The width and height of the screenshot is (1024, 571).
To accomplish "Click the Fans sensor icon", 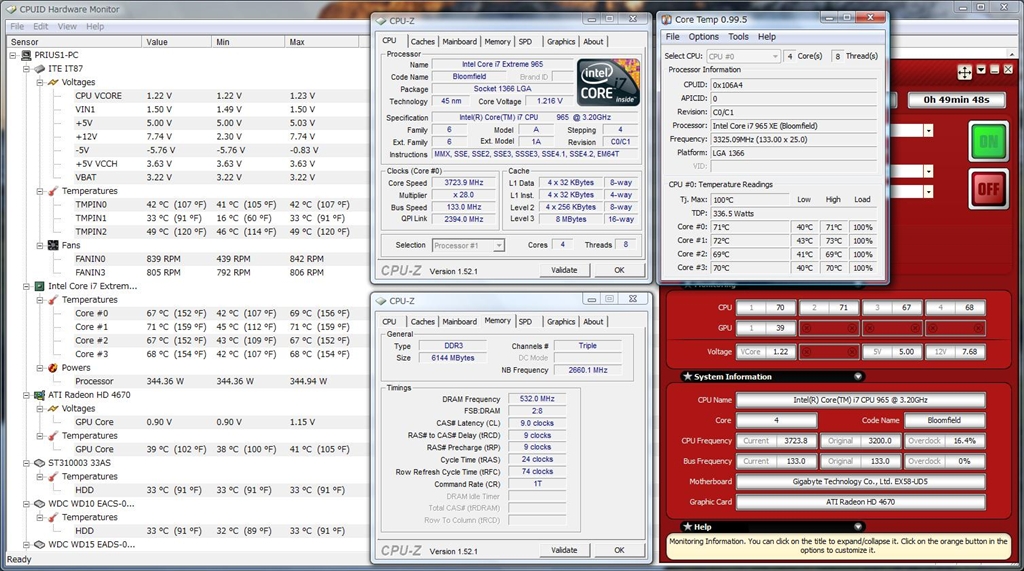I will coord(52,245).
